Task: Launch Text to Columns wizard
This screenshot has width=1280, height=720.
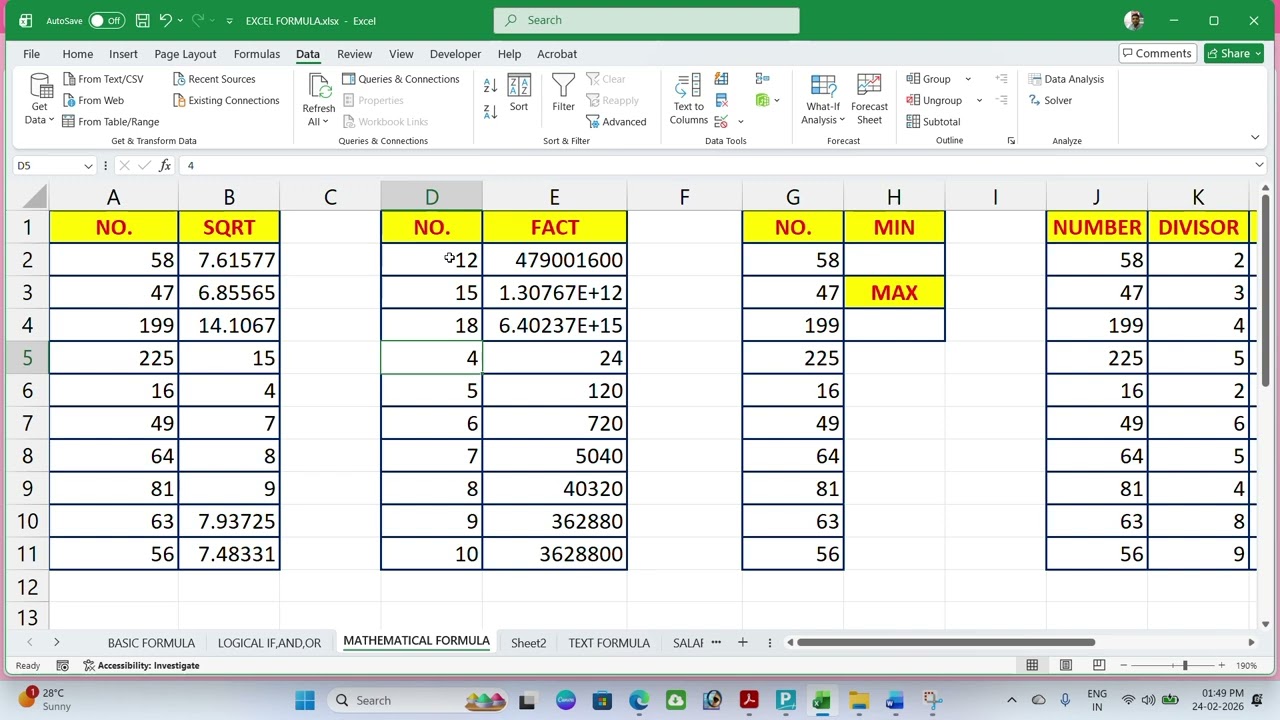Action: [x=688, y=99]
